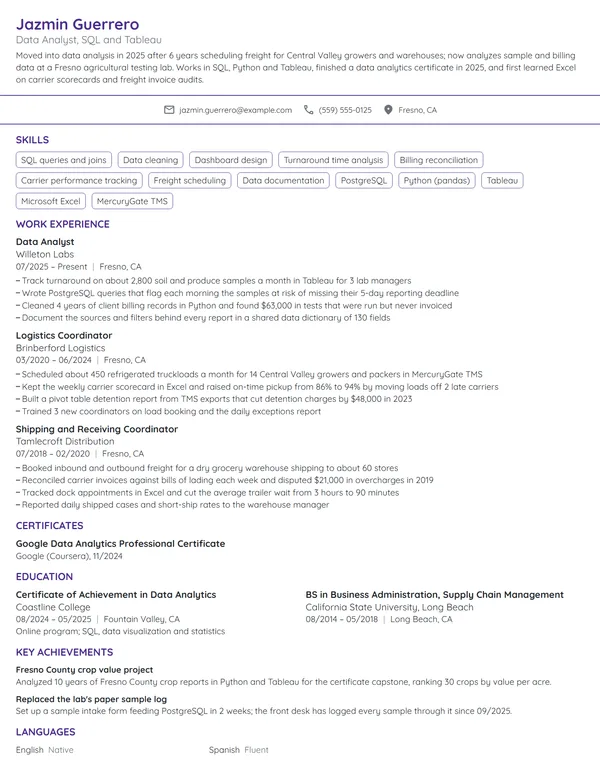This screenshot has height=776, width=600.
Task: Click bullet about freight for 60 stores
Action: click(x=207, y=468)
